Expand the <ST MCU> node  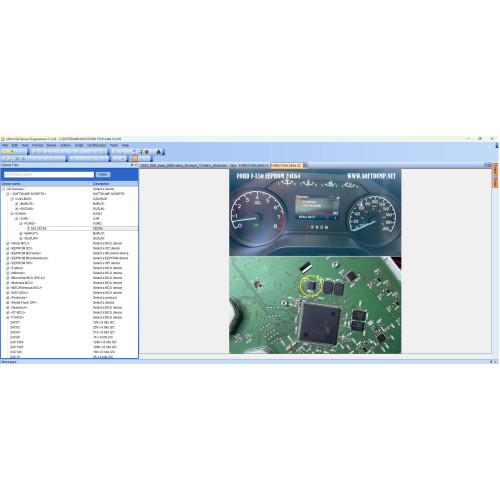pyautogui.click(x=8, y=313)
